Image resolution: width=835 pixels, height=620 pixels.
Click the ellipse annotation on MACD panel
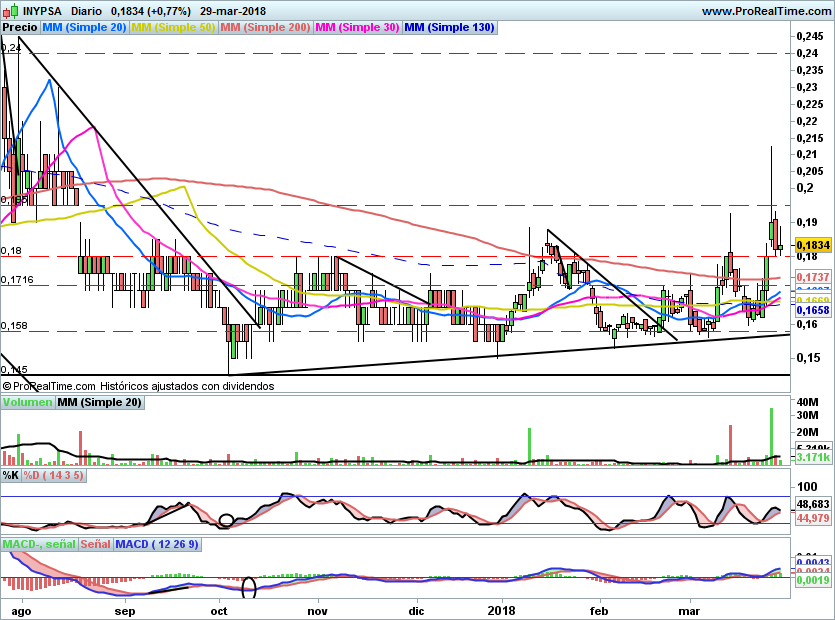[249, 588]
